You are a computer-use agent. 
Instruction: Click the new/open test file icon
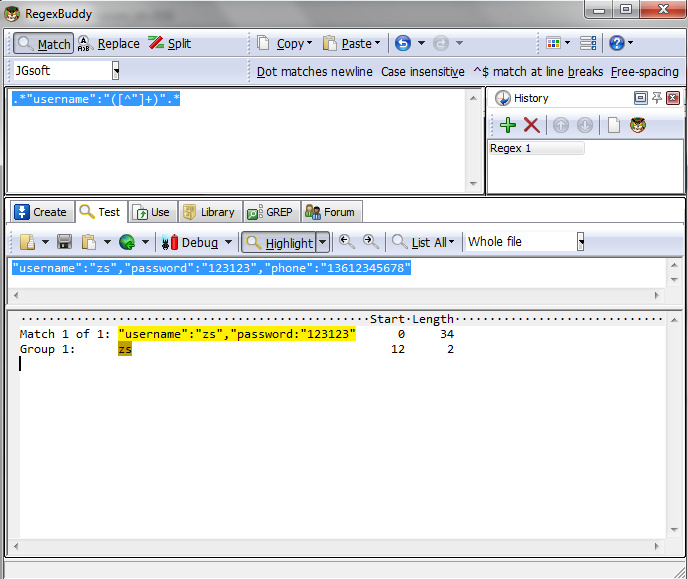tap(27, 242)
